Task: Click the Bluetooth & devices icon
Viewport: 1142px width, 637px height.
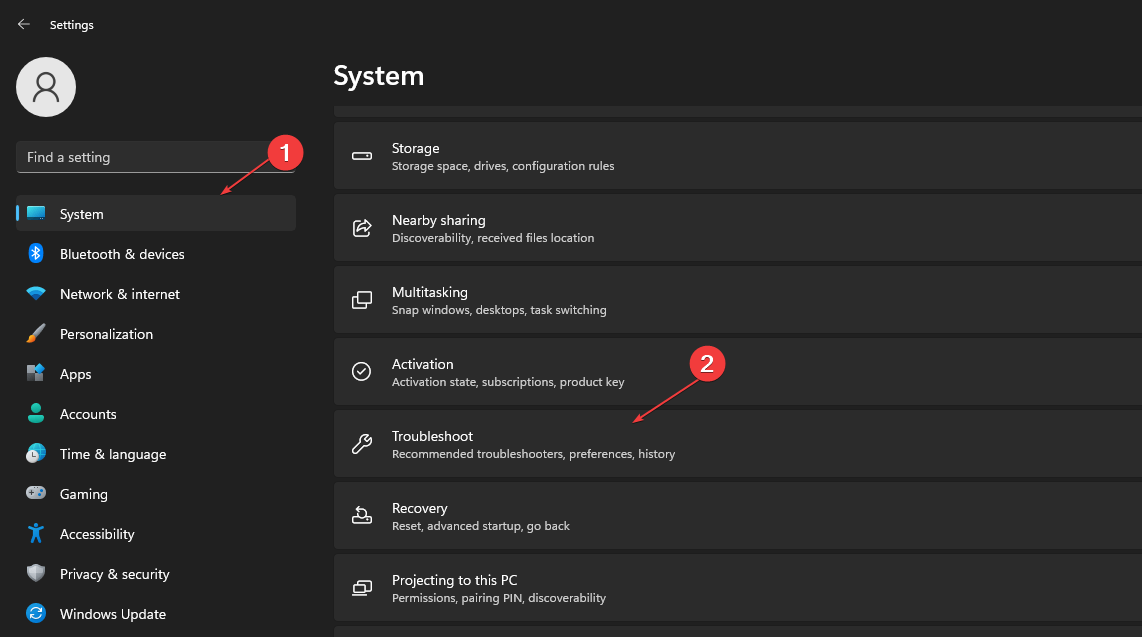Action: (36, 254)
